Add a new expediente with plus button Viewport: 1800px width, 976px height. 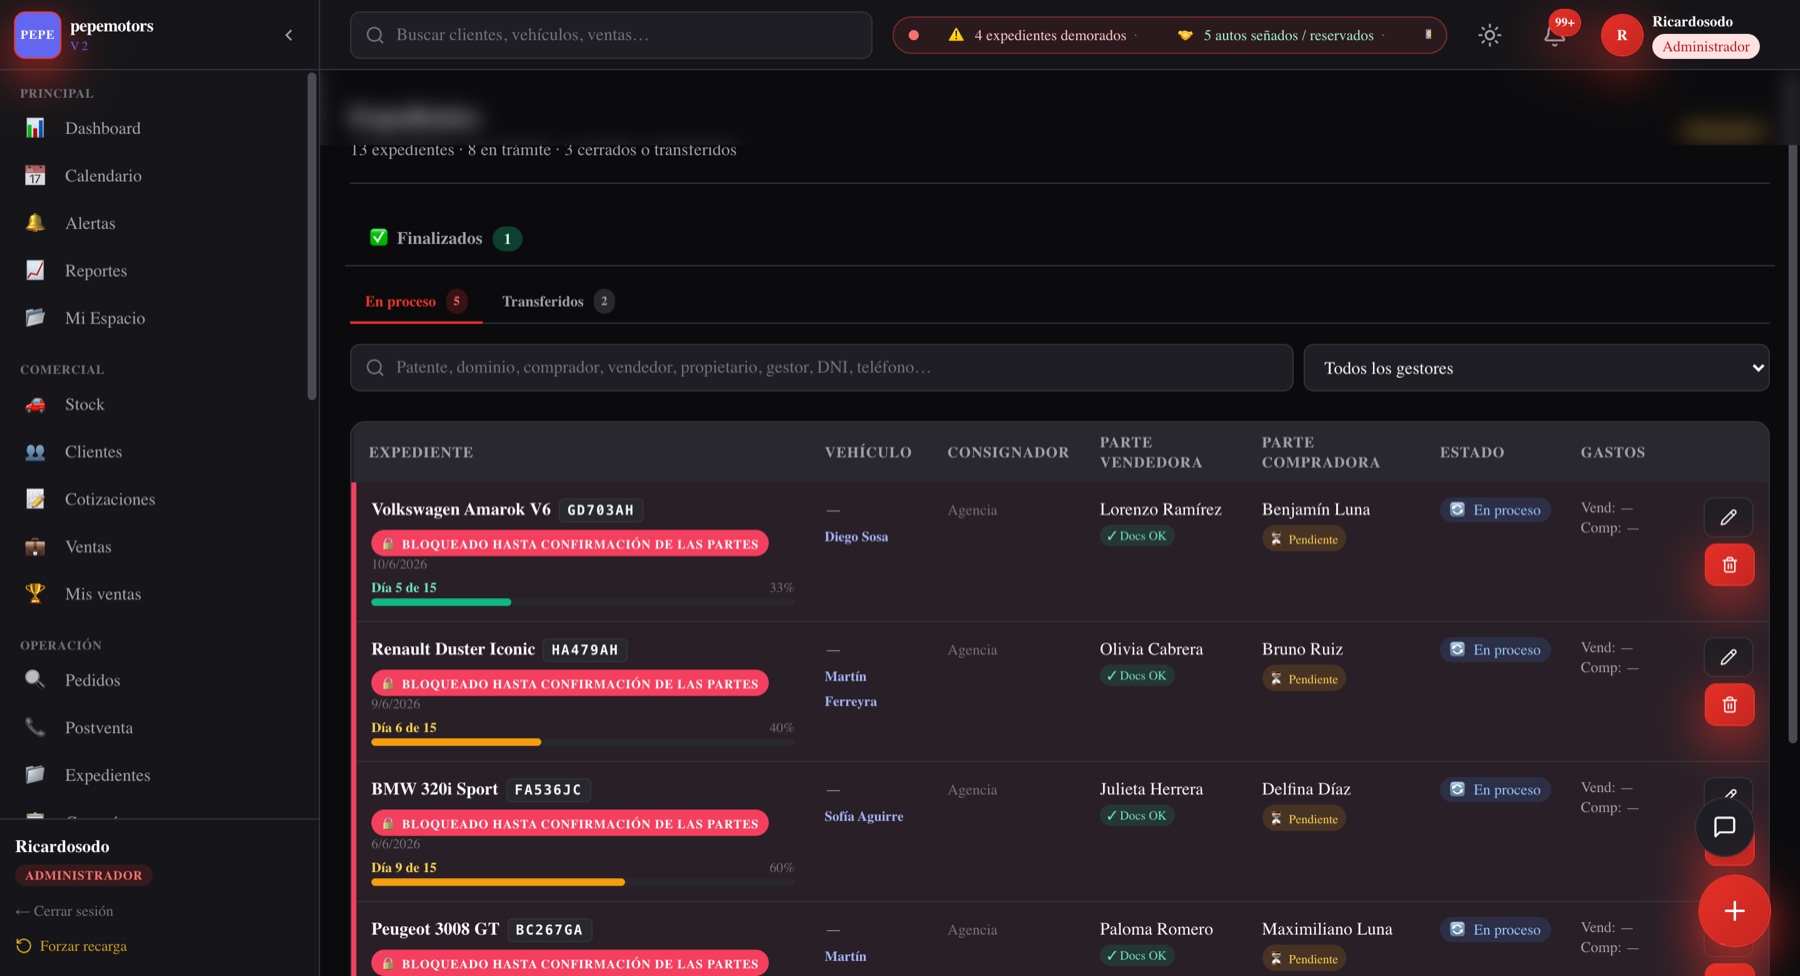tap(1734, 911)
